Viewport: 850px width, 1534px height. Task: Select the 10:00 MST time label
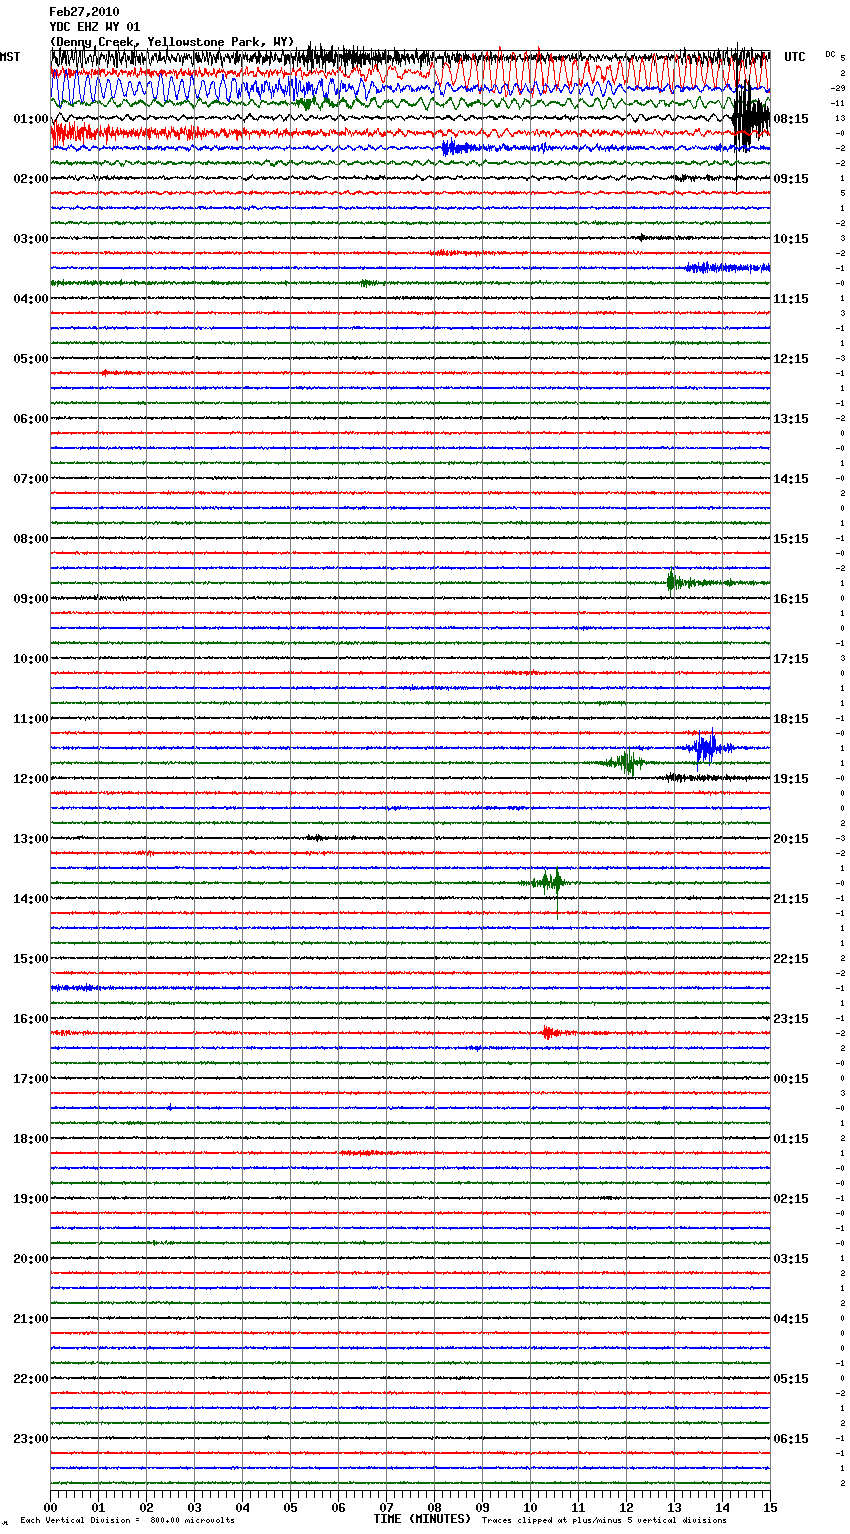31,659
